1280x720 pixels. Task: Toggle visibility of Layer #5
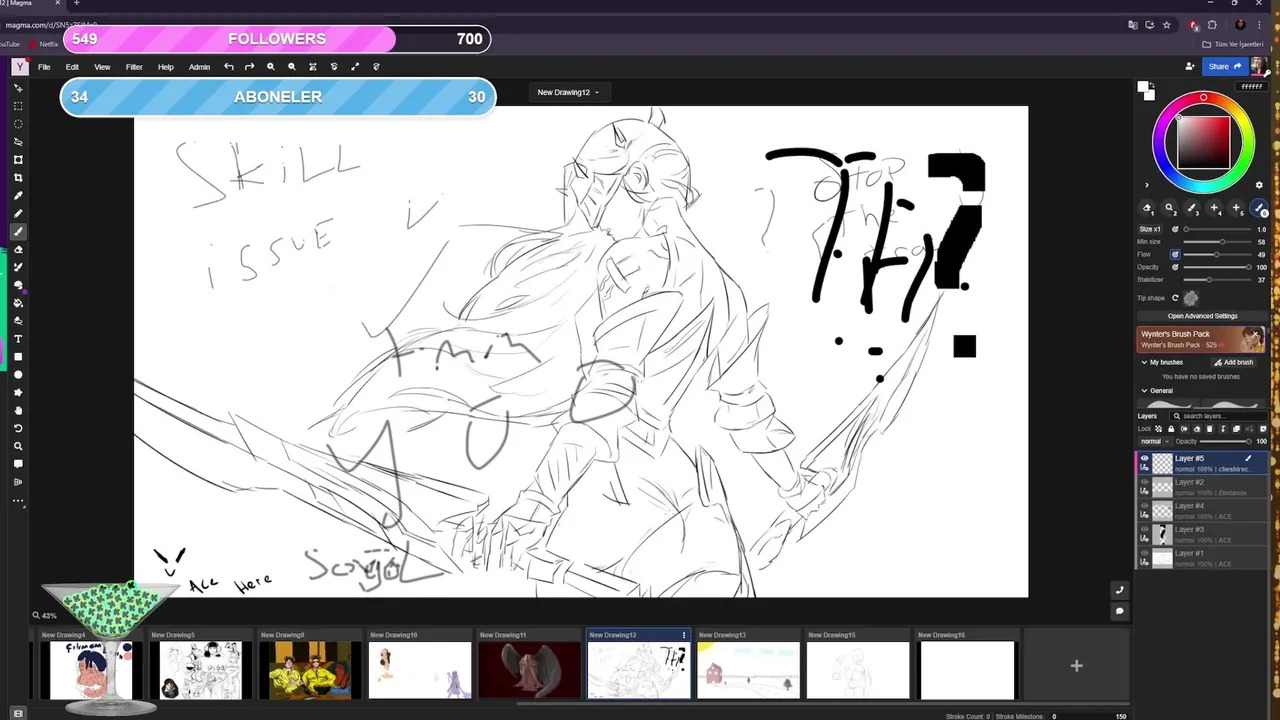1145,458
